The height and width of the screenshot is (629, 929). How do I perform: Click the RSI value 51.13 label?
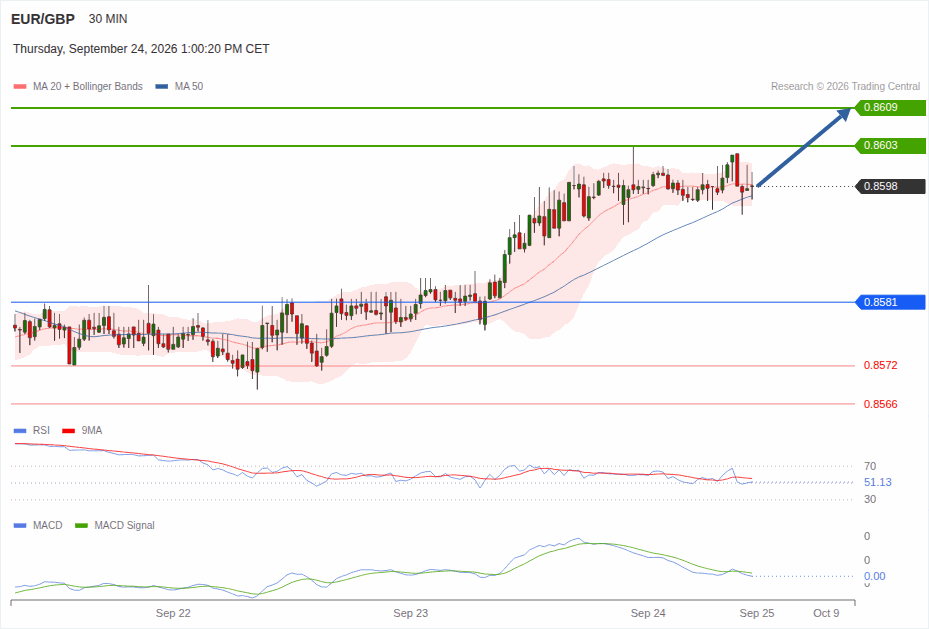pos(877,482)
